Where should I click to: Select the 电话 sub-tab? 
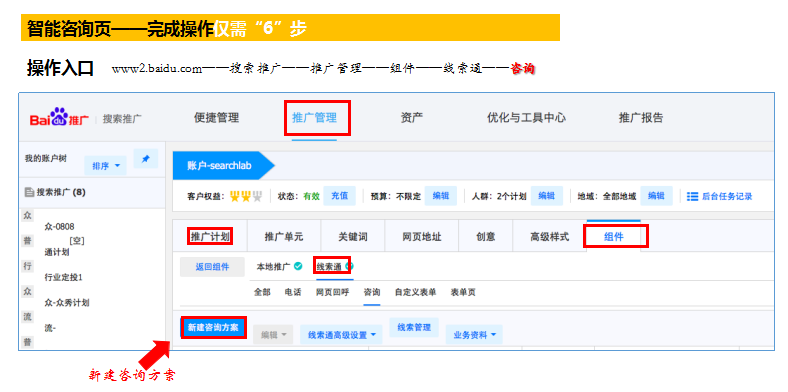coord(292,292)
